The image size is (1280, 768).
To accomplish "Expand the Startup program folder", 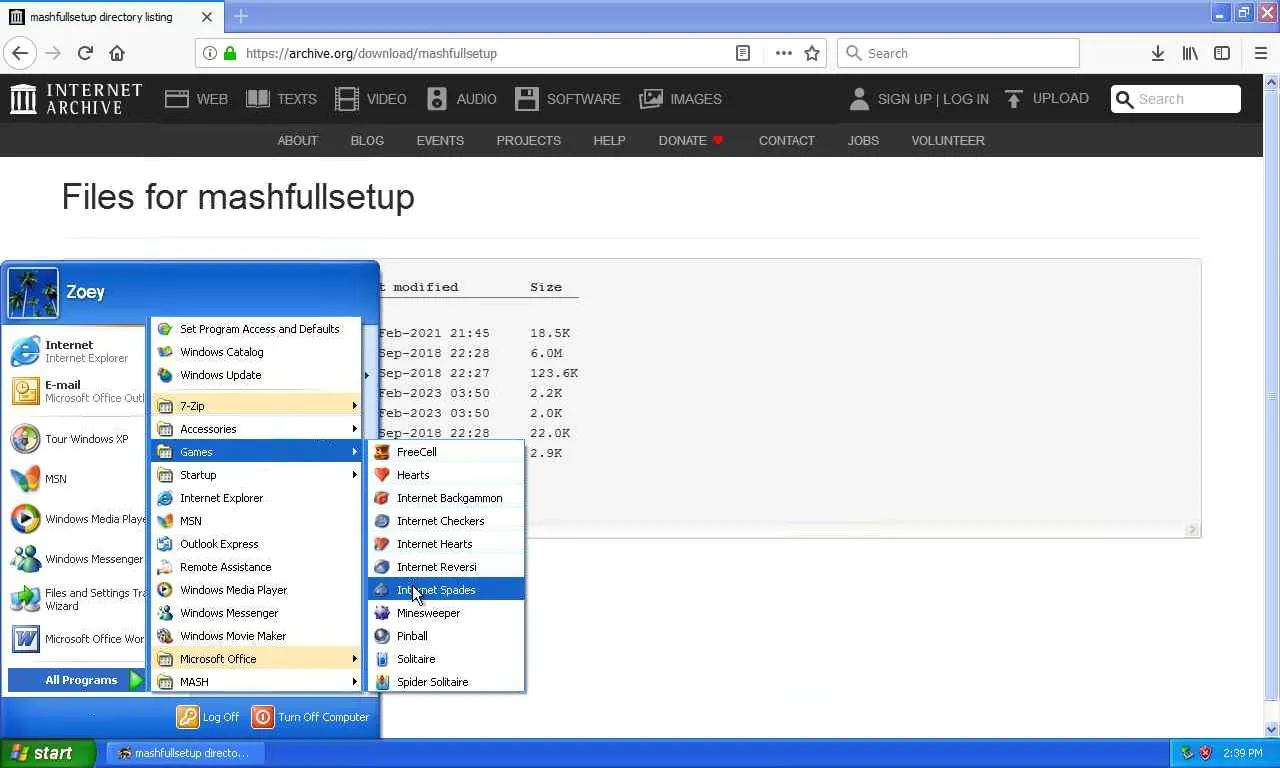I will [x=256, y=475].
